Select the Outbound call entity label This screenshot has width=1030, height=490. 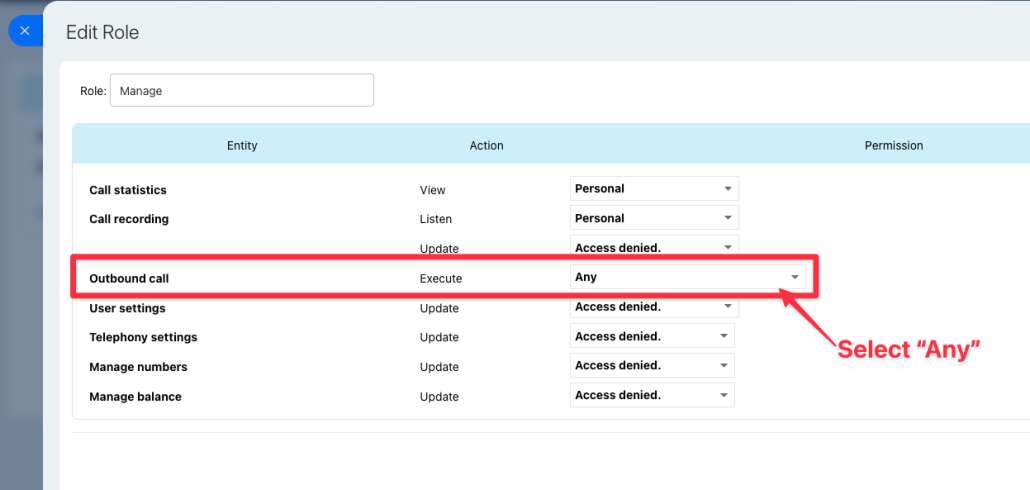pyautogui.click(x=129, y=278)
